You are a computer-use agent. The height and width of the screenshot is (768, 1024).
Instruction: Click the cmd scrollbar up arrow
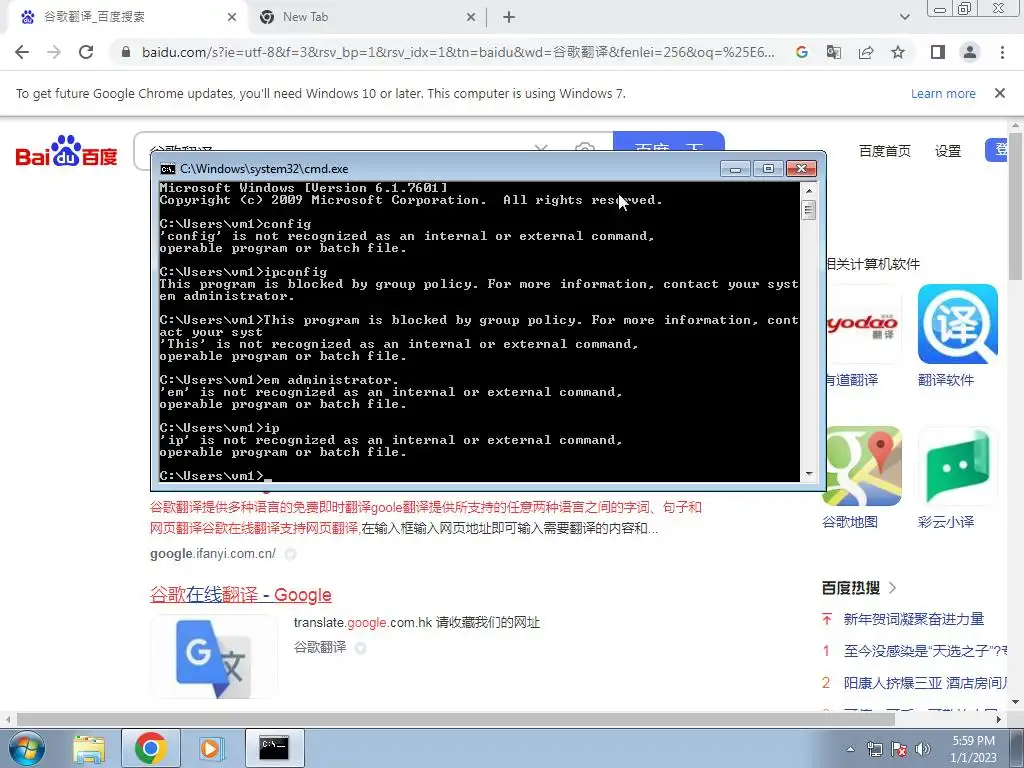coord(808,191)
